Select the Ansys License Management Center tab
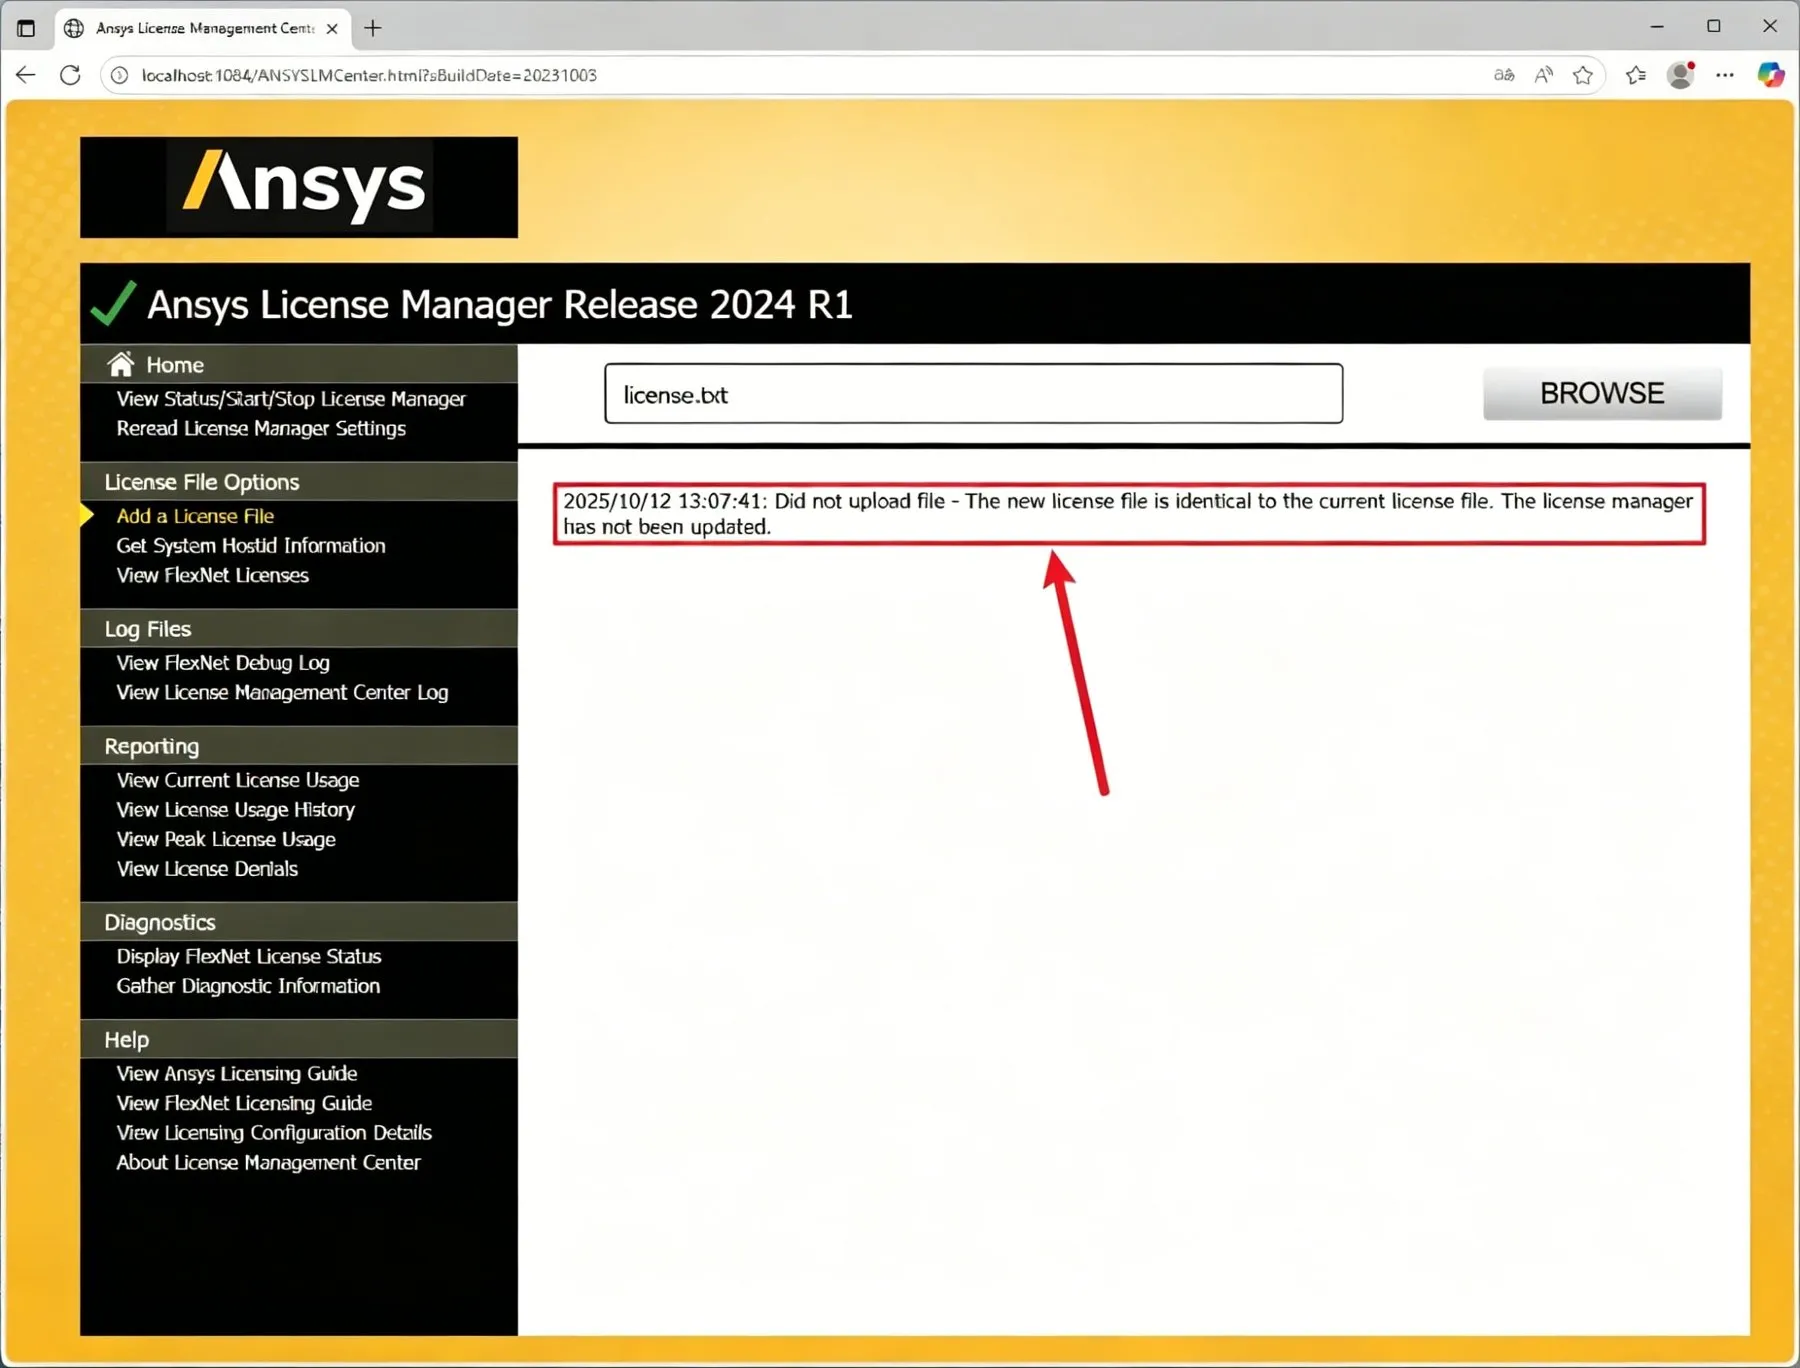Screen dimensions: 1800x1368 203,28
